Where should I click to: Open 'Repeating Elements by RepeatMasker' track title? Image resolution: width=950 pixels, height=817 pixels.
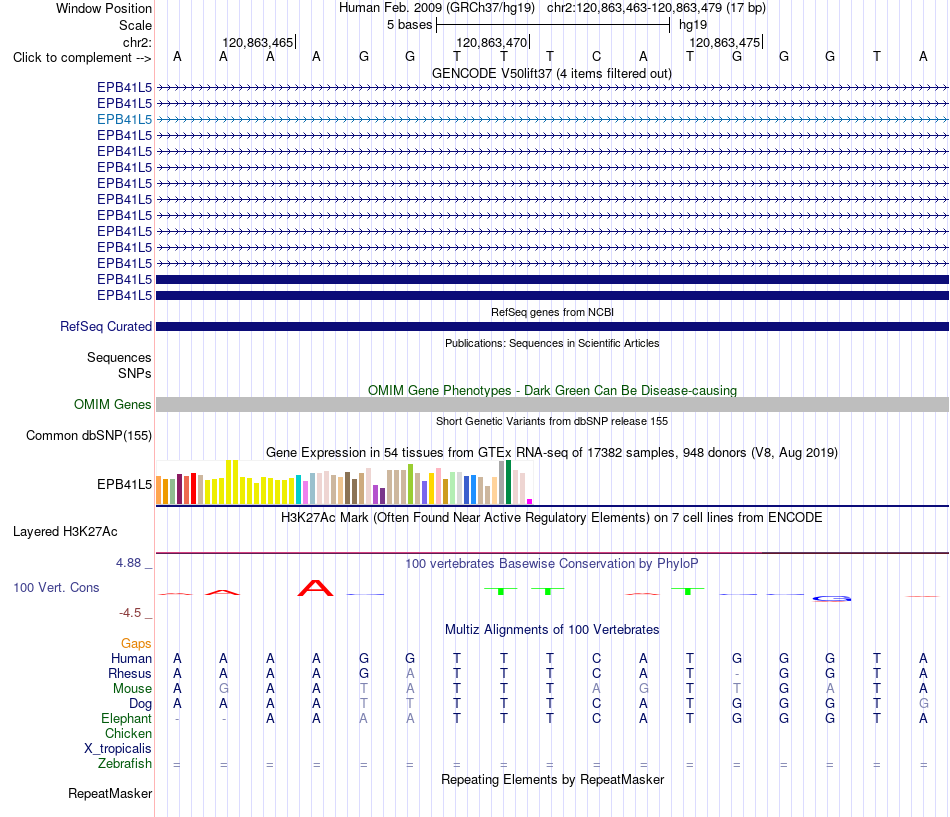[552, 779]
